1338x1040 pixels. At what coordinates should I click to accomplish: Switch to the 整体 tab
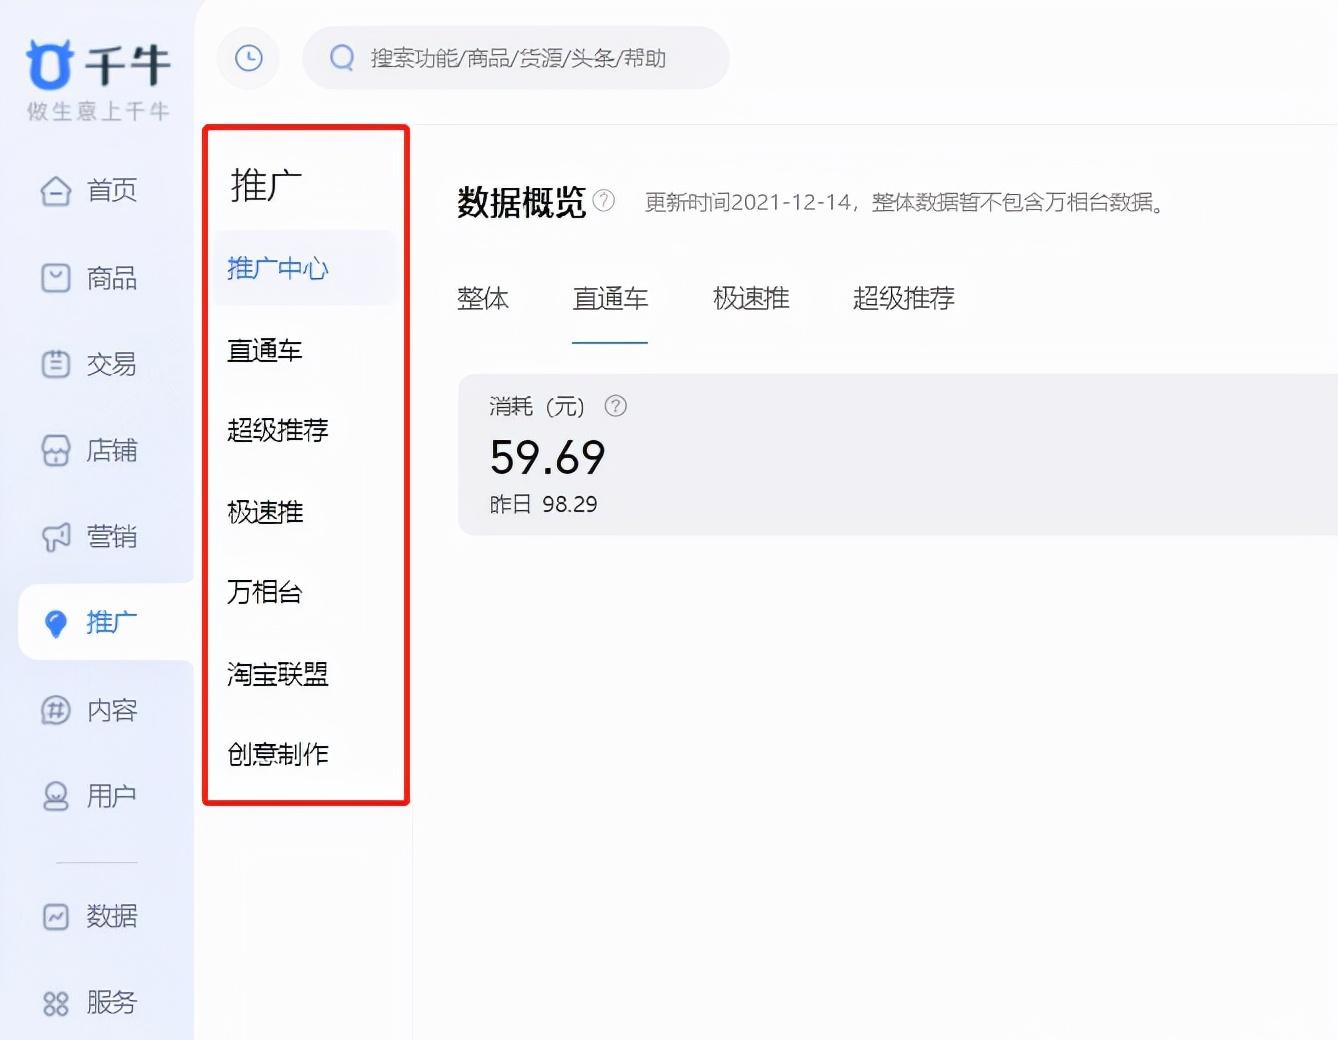483,299
